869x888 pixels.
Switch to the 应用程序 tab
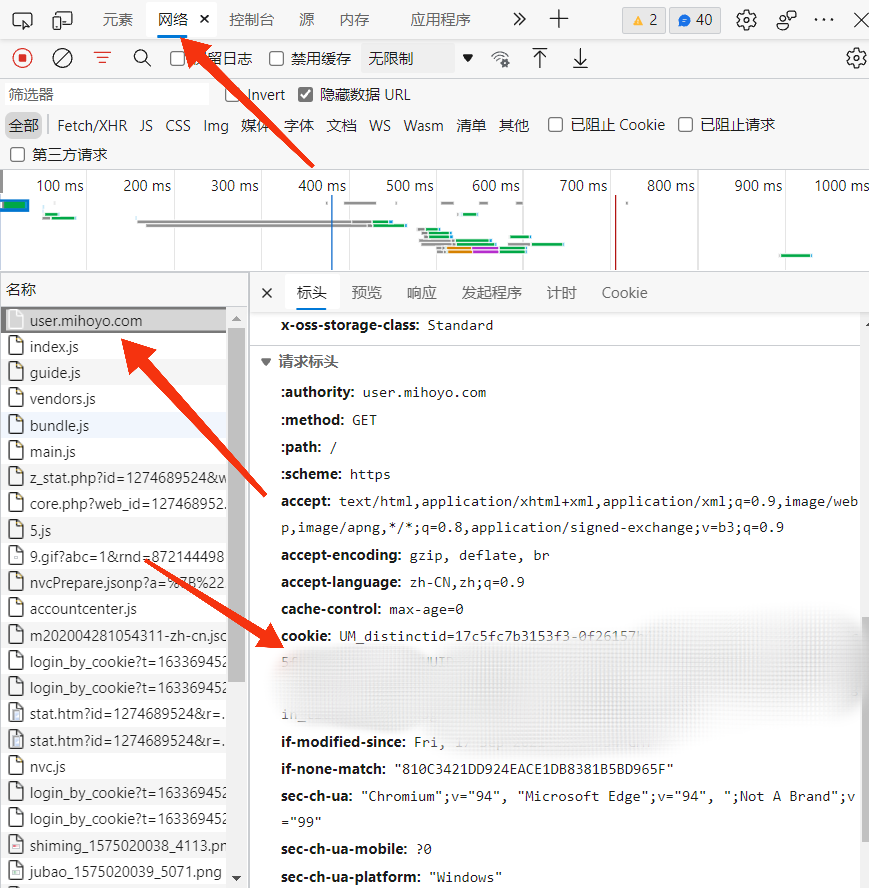click(x=440, y=20)
